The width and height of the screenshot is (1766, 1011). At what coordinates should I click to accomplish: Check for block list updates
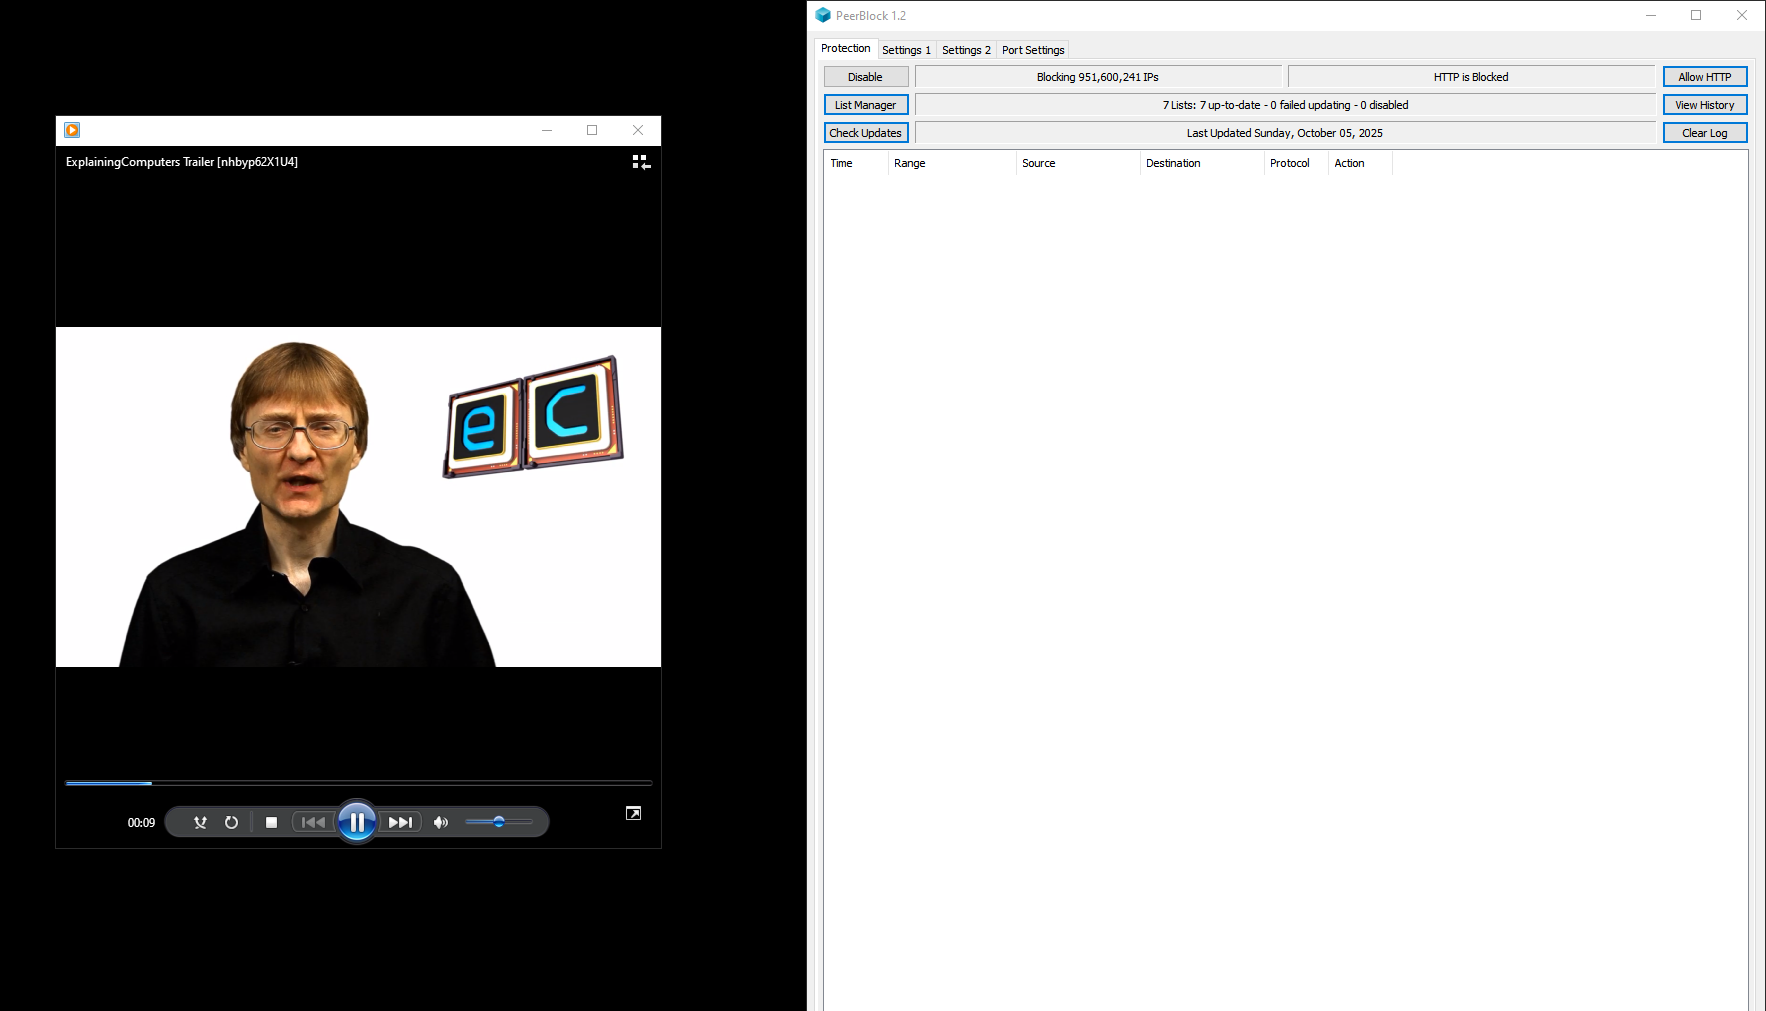pyautogui.click(x=866, y=133)
